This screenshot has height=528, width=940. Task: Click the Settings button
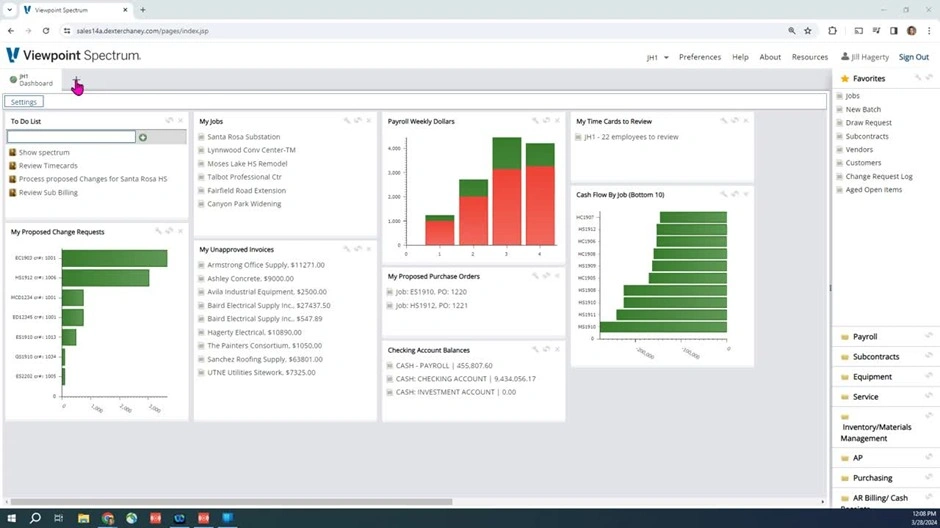click(23, 102)
